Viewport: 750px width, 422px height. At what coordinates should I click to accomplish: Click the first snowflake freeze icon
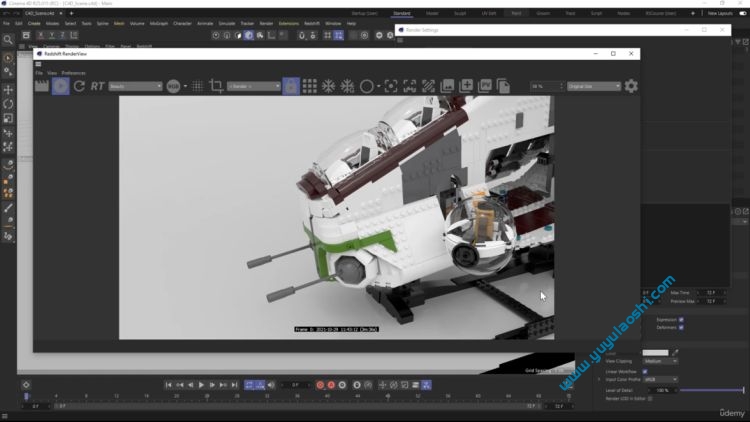(x=328, y=86)
